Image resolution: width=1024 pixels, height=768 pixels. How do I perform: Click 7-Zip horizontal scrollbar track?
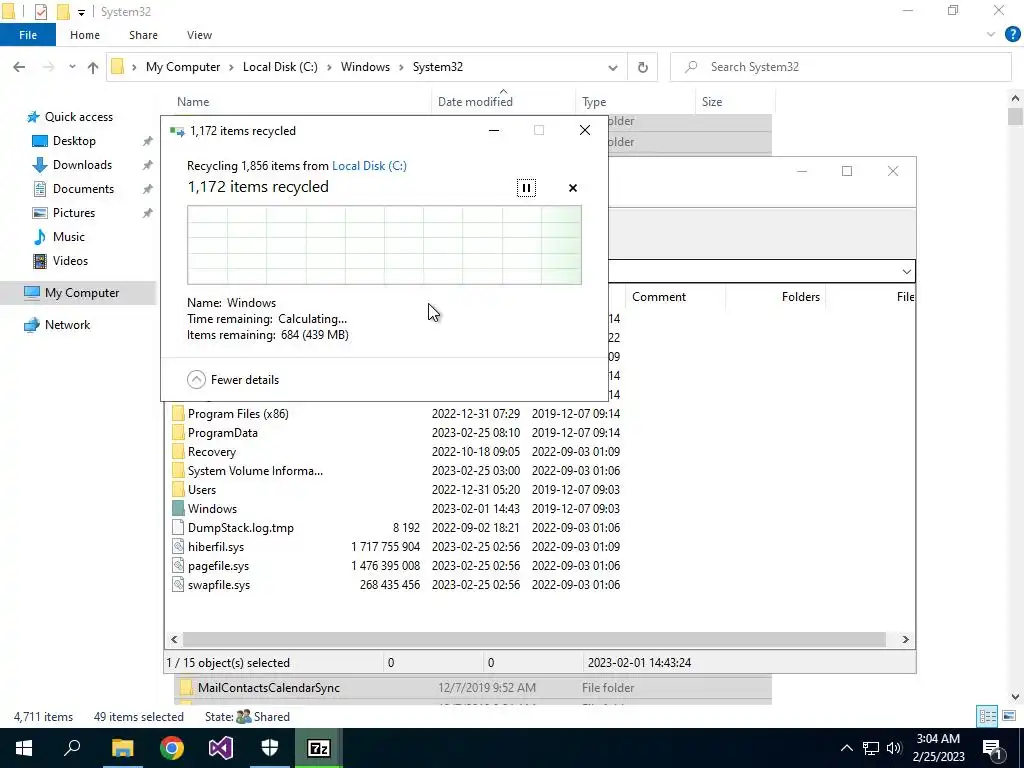[x=534, y=639]
